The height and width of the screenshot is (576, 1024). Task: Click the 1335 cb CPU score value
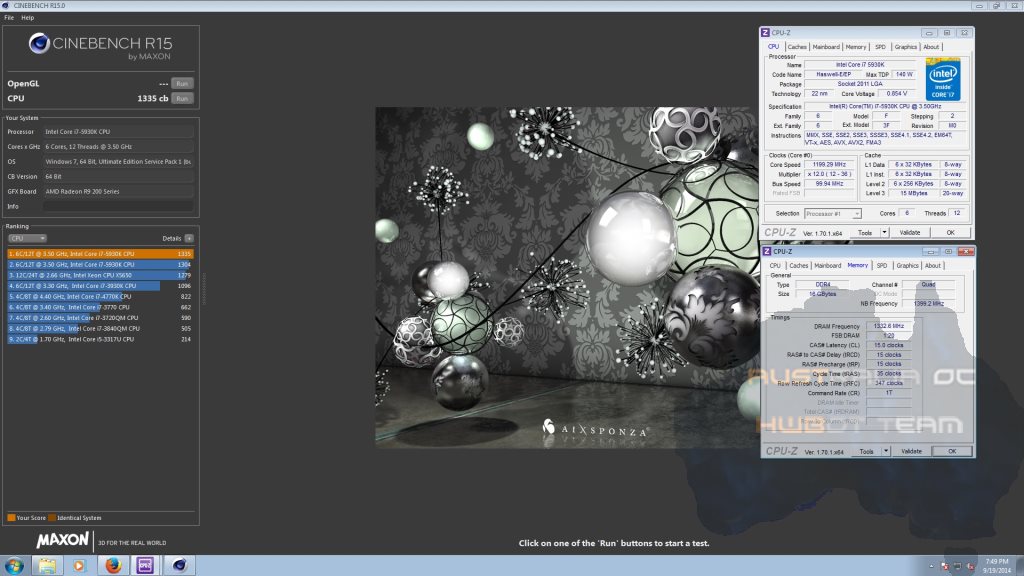point(153,99)
